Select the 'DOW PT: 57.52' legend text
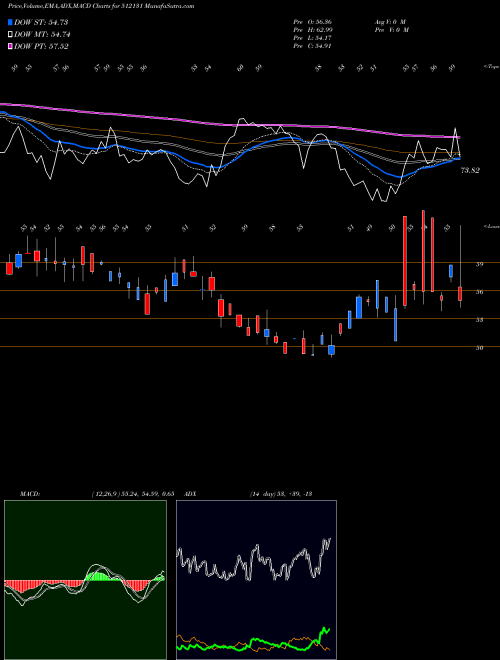The image size is (500, 660). pos(41,47)
